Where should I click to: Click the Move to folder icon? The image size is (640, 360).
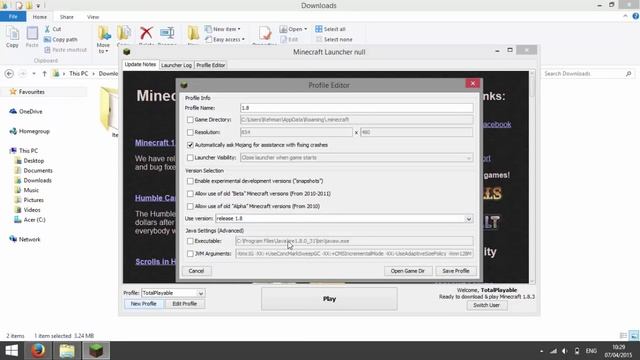(x=104, y=33)
